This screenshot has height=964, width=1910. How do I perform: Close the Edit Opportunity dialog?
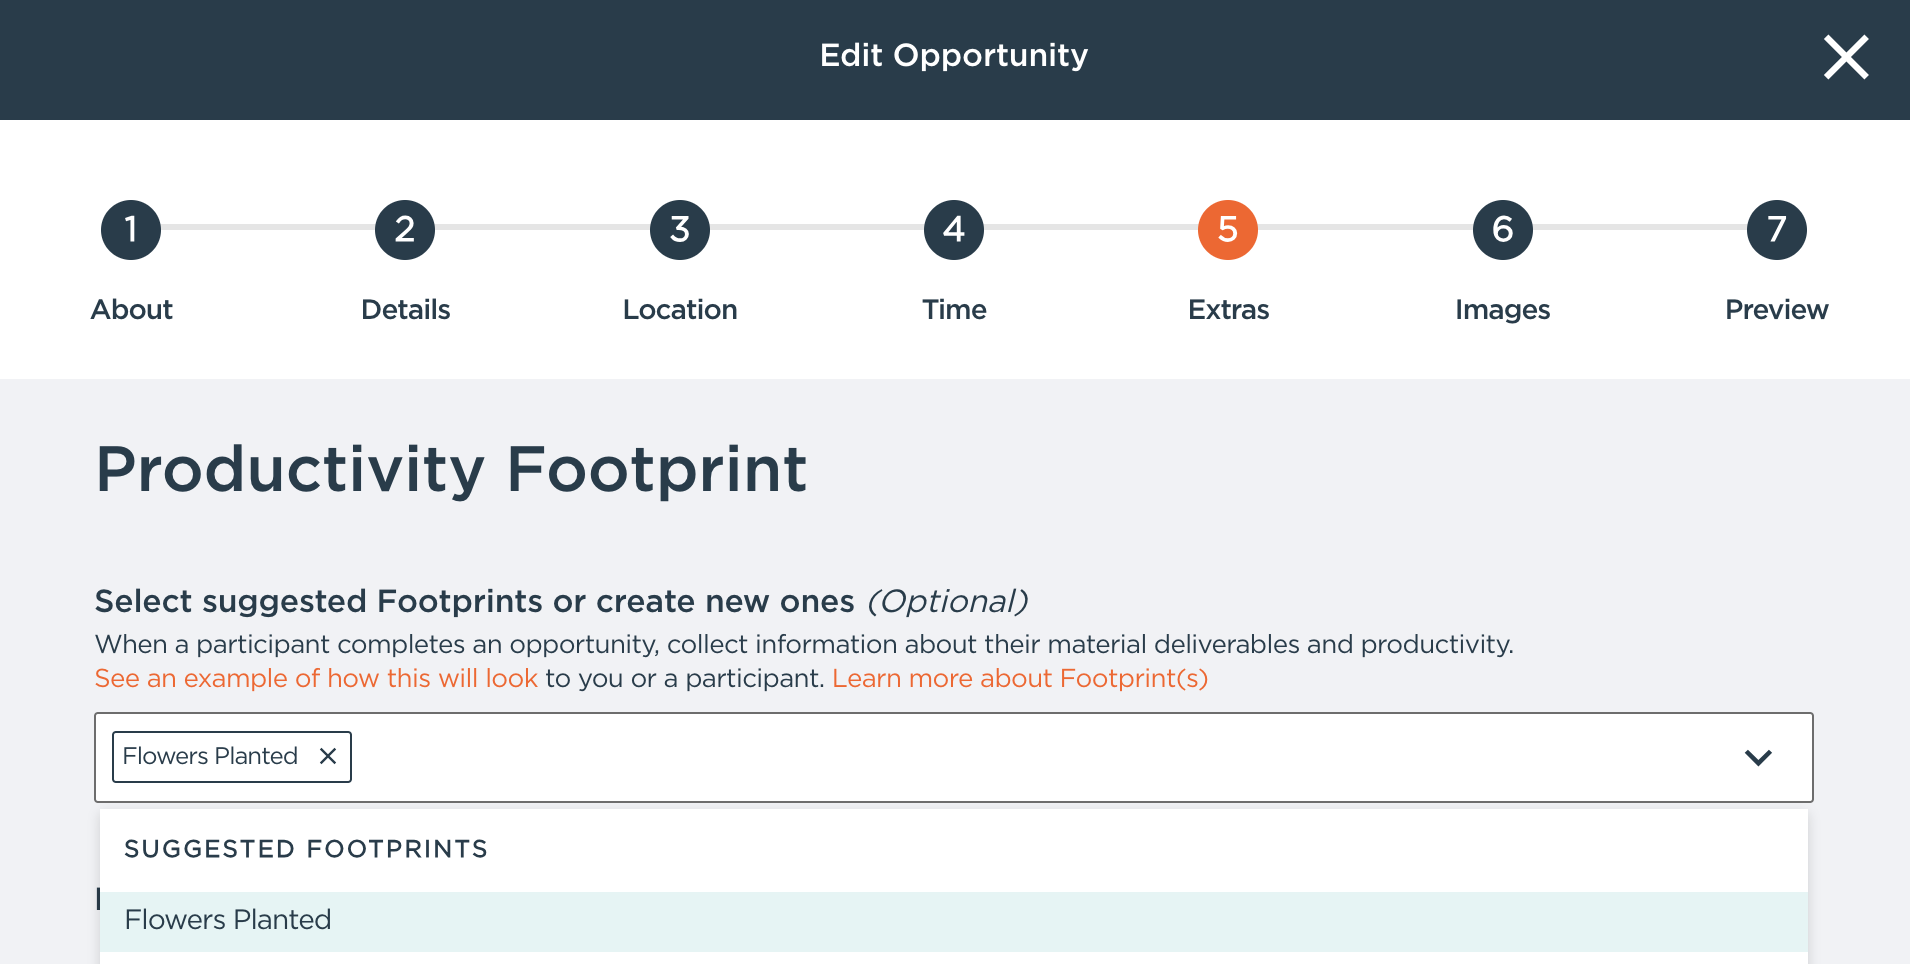[x=1845, y=57]
